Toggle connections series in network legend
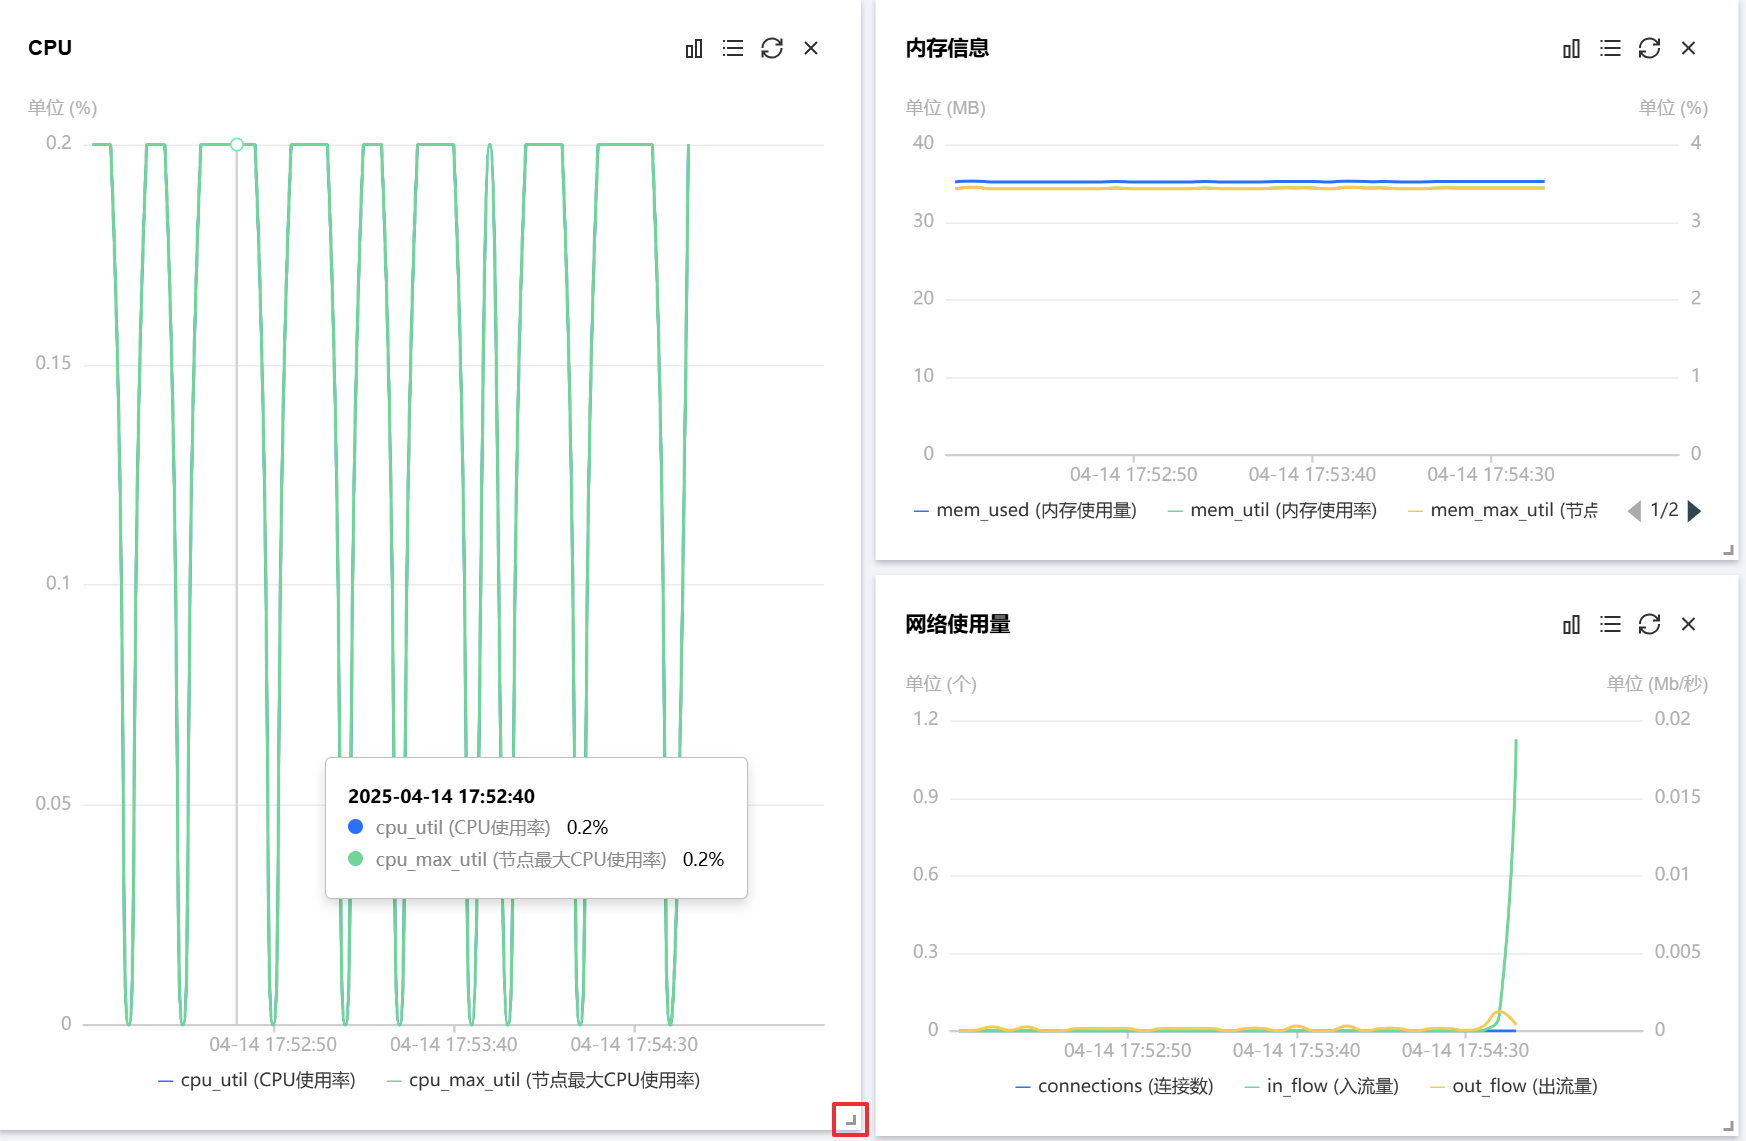Viewport: 1746px width, 1141px height. pyautogui.click(x=1114, y=1086)
